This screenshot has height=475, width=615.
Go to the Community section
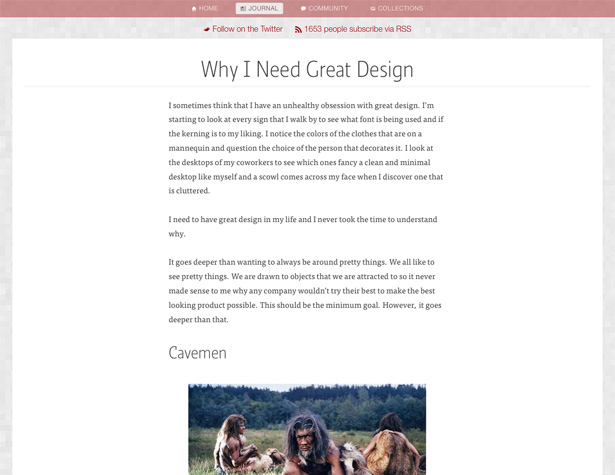tap(324, 8)
